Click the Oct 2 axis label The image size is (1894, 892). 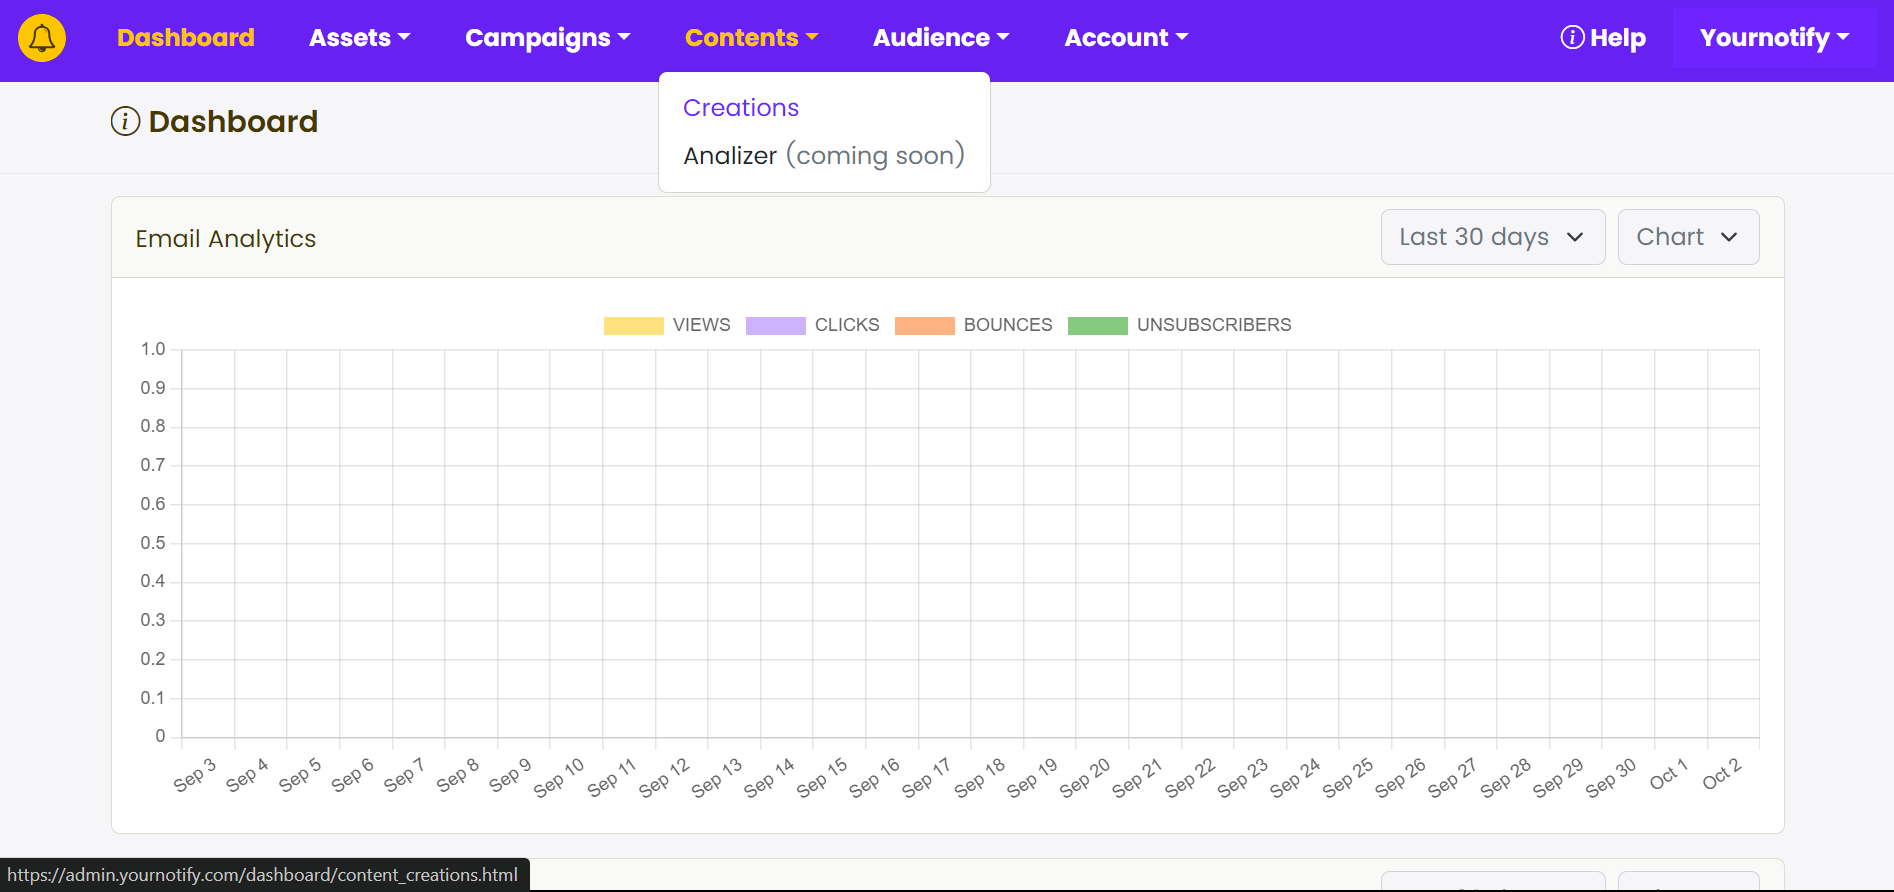pos(1722,774)
